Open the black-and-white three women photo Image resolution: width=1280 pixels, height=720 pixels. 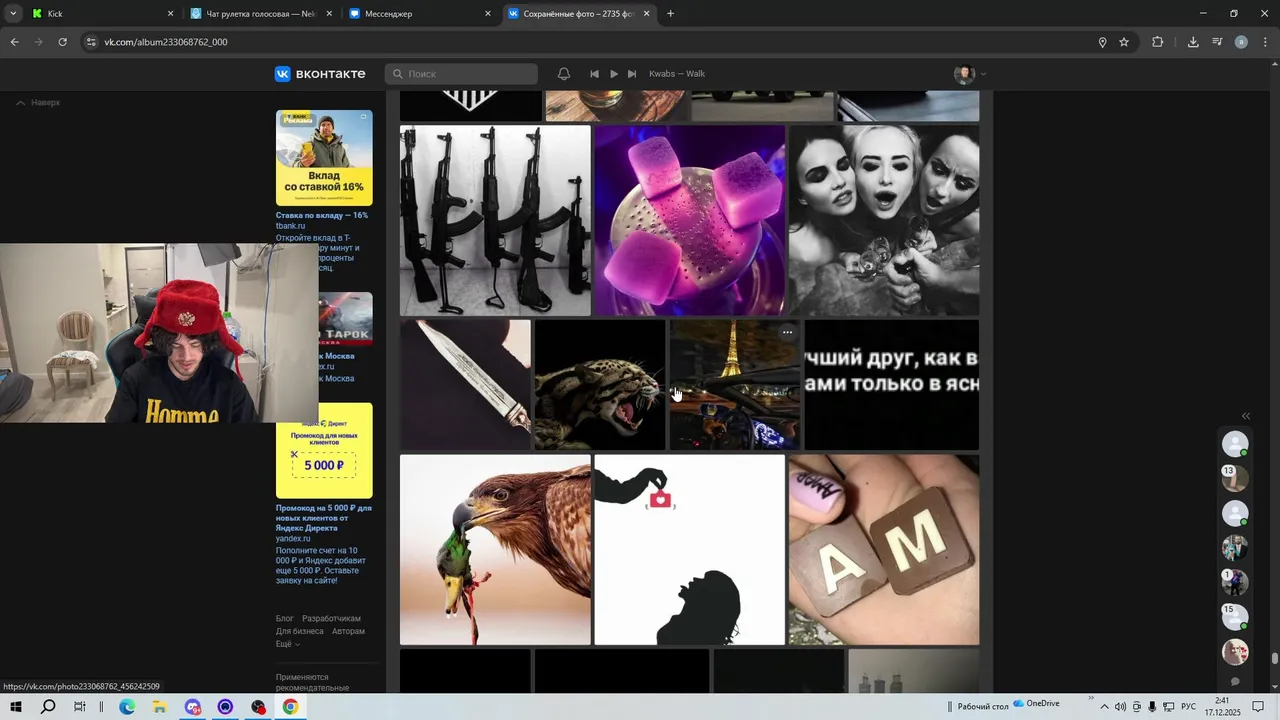click(x=884, y=220)
